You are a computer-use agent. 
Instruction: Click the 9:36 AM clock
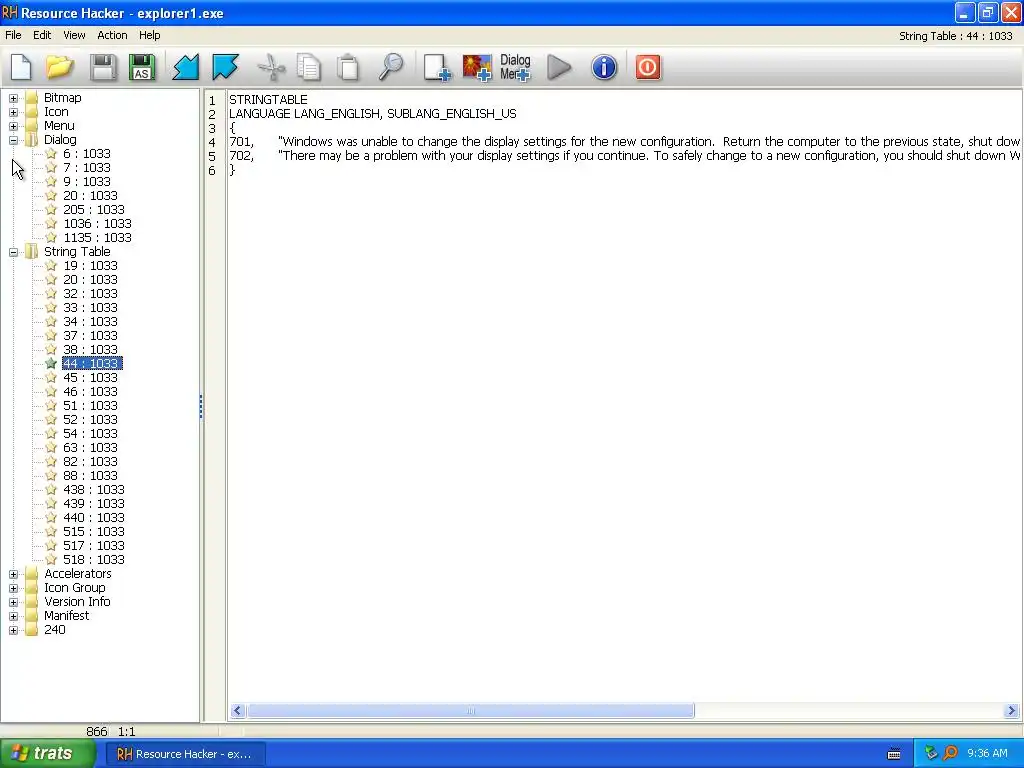pyautogui.click(x=987, y=754)
